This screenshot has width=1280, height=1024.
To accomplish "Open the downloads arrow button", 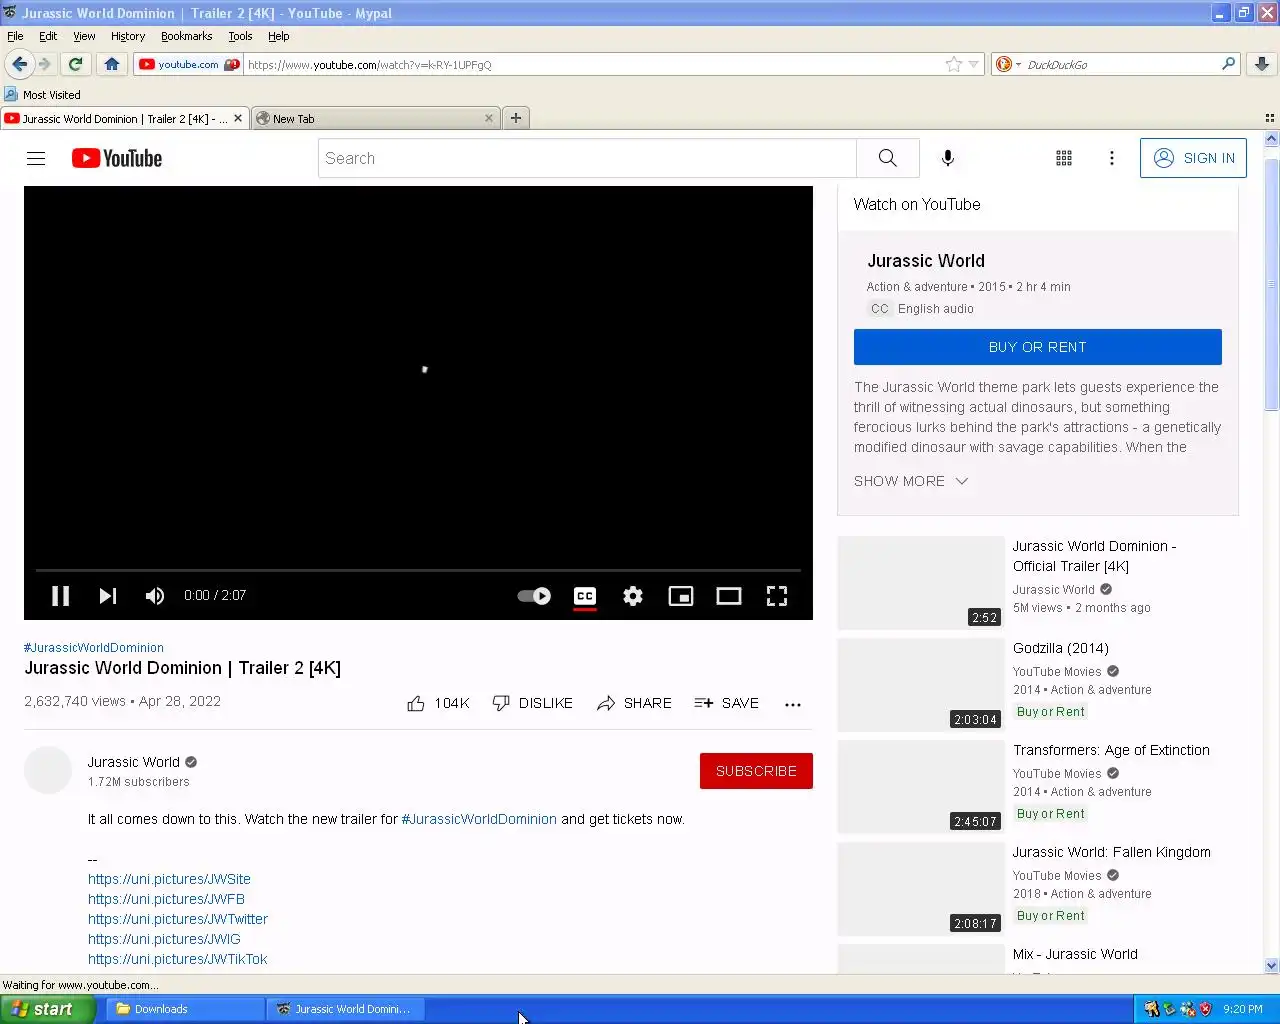I will pyautogui.click(x=1262, y=64).
